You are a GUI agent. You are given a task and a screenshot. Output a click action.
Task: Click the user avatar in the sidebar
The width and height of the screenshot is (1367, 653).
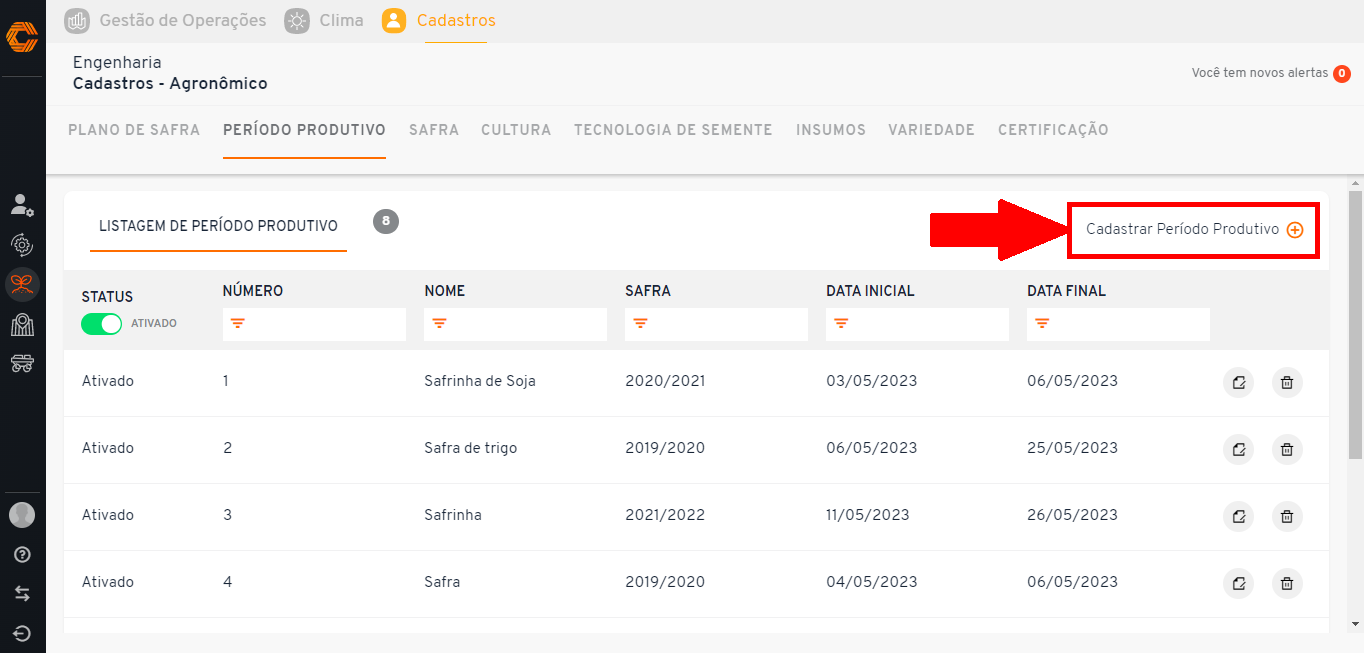[22, 515]
